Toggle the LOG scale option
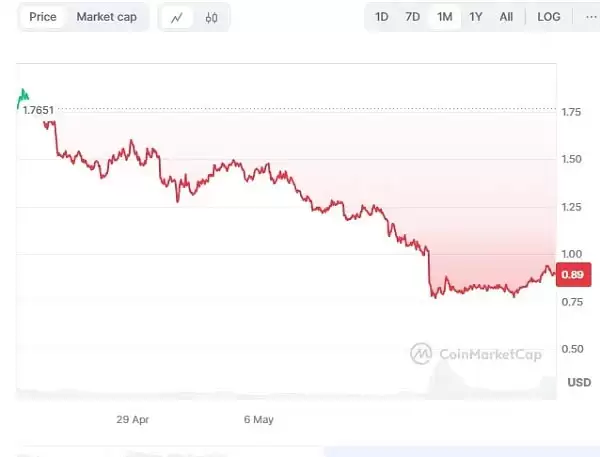Screen dimensions: 600x457 point(548,17)
